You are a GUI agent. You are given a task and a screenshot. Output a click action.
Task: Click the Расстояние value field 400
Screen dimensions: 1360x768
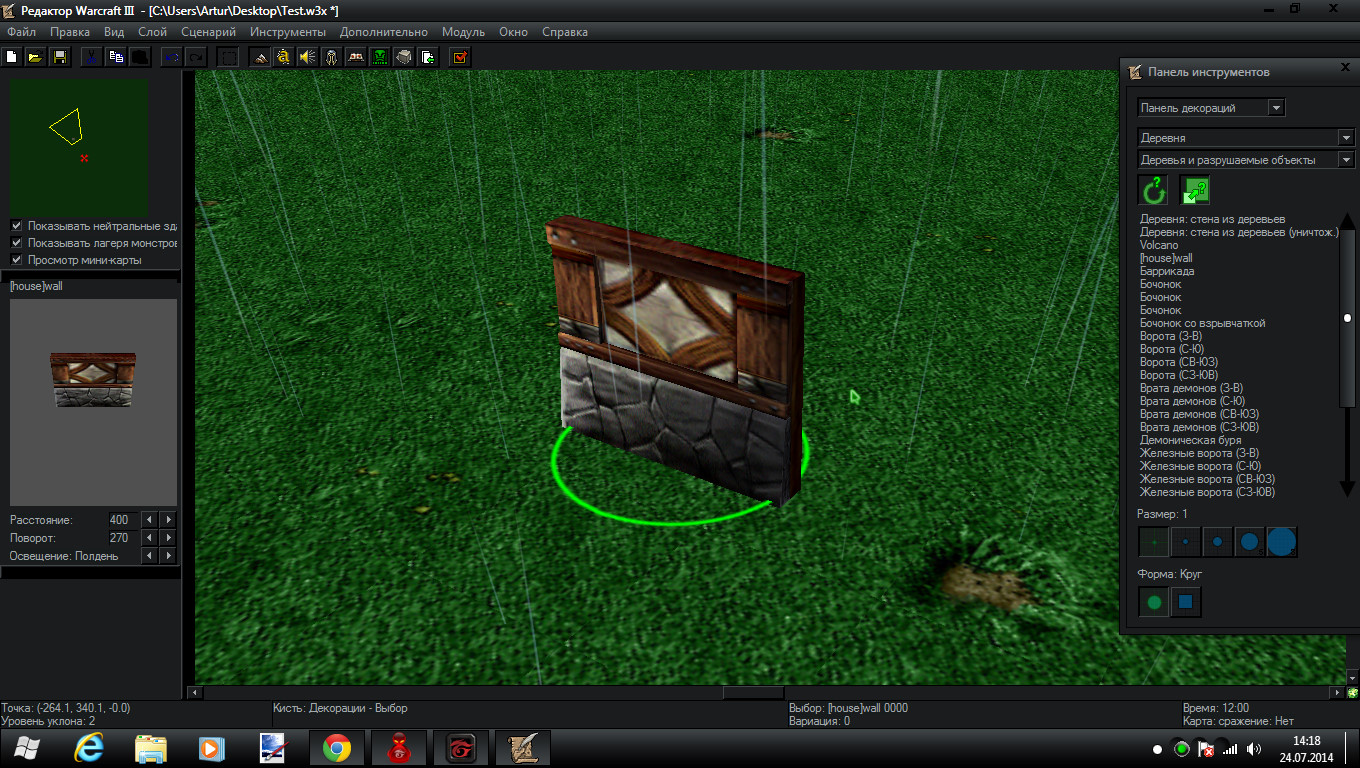pos(123,520)
